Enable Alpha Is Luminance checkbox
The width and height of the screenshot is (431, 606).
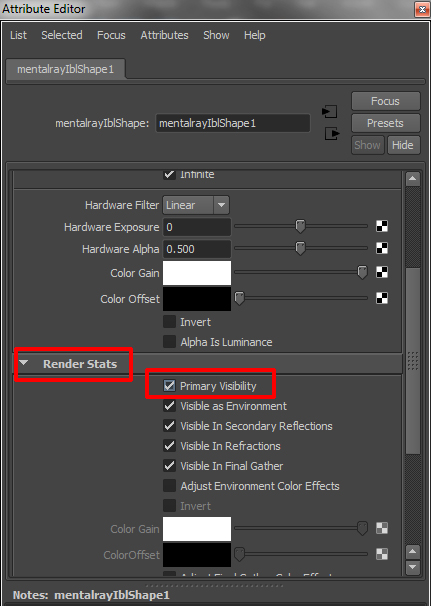(169, 342)
